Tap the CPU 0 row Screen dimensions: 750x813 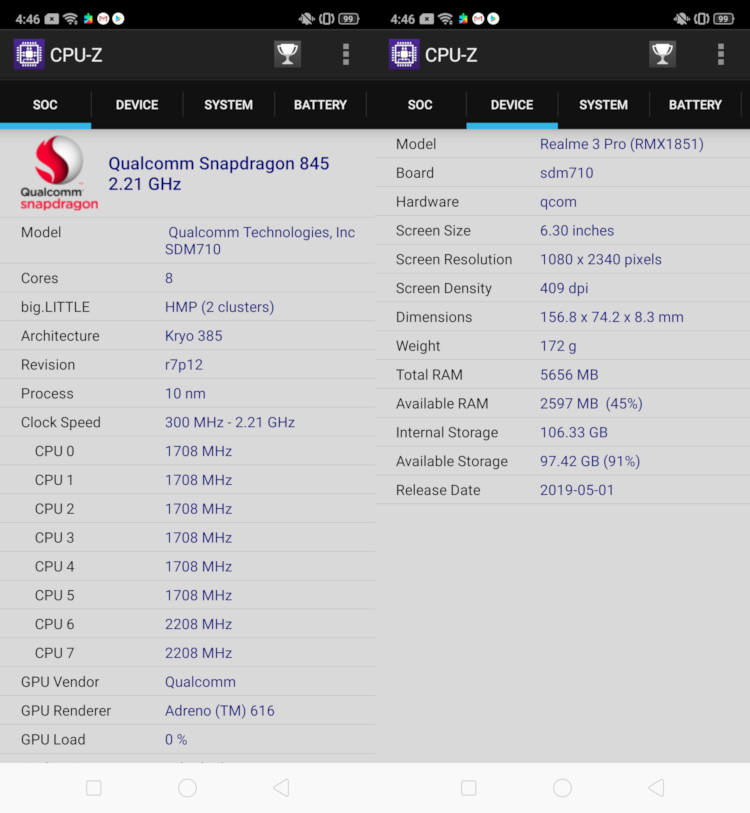(187, 451)
